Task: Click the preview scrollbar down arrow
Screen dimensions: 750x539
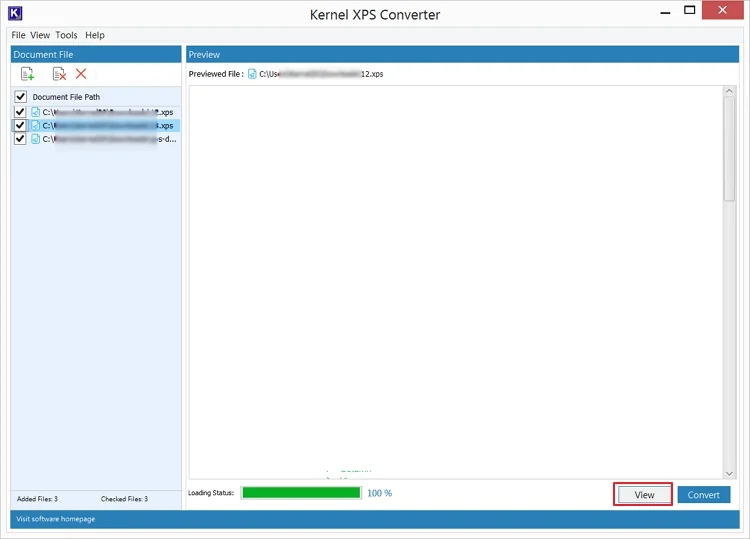Action: pyautogui.click(x=729, y=472)
